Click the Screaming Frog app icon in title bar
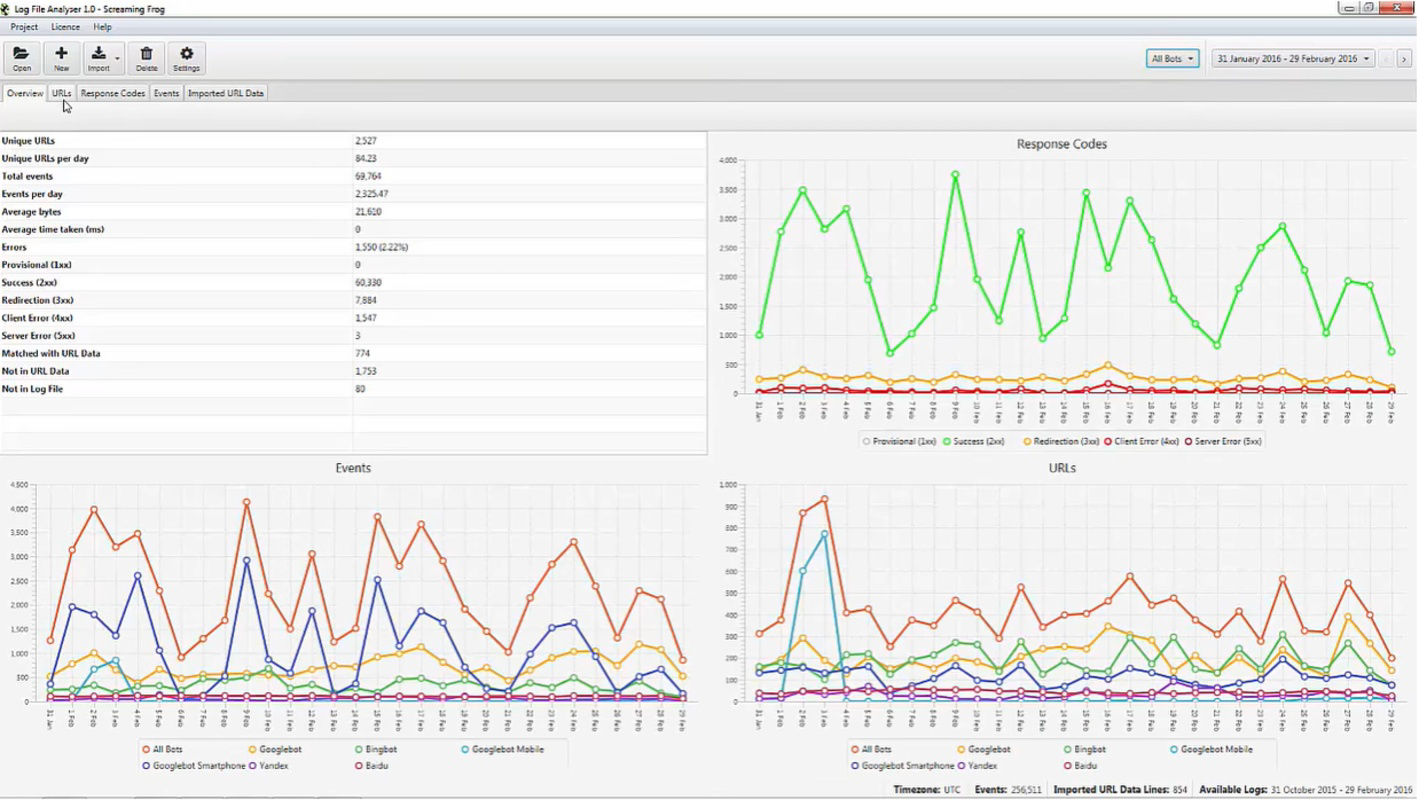This screenshot has width=1419, height=800. [x=6, y=8]
